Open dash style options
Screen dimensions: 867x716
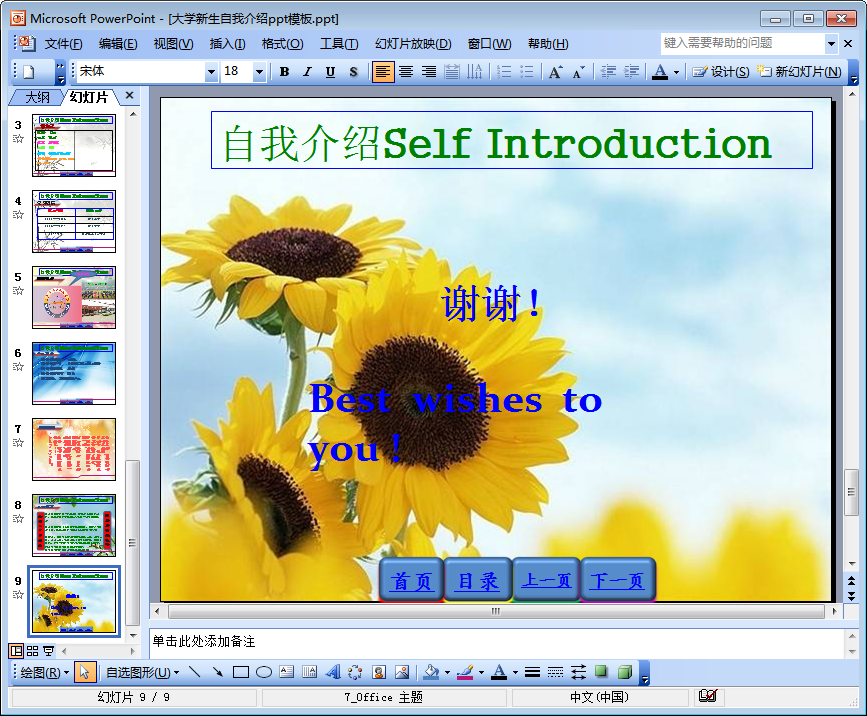pos(556,672)
